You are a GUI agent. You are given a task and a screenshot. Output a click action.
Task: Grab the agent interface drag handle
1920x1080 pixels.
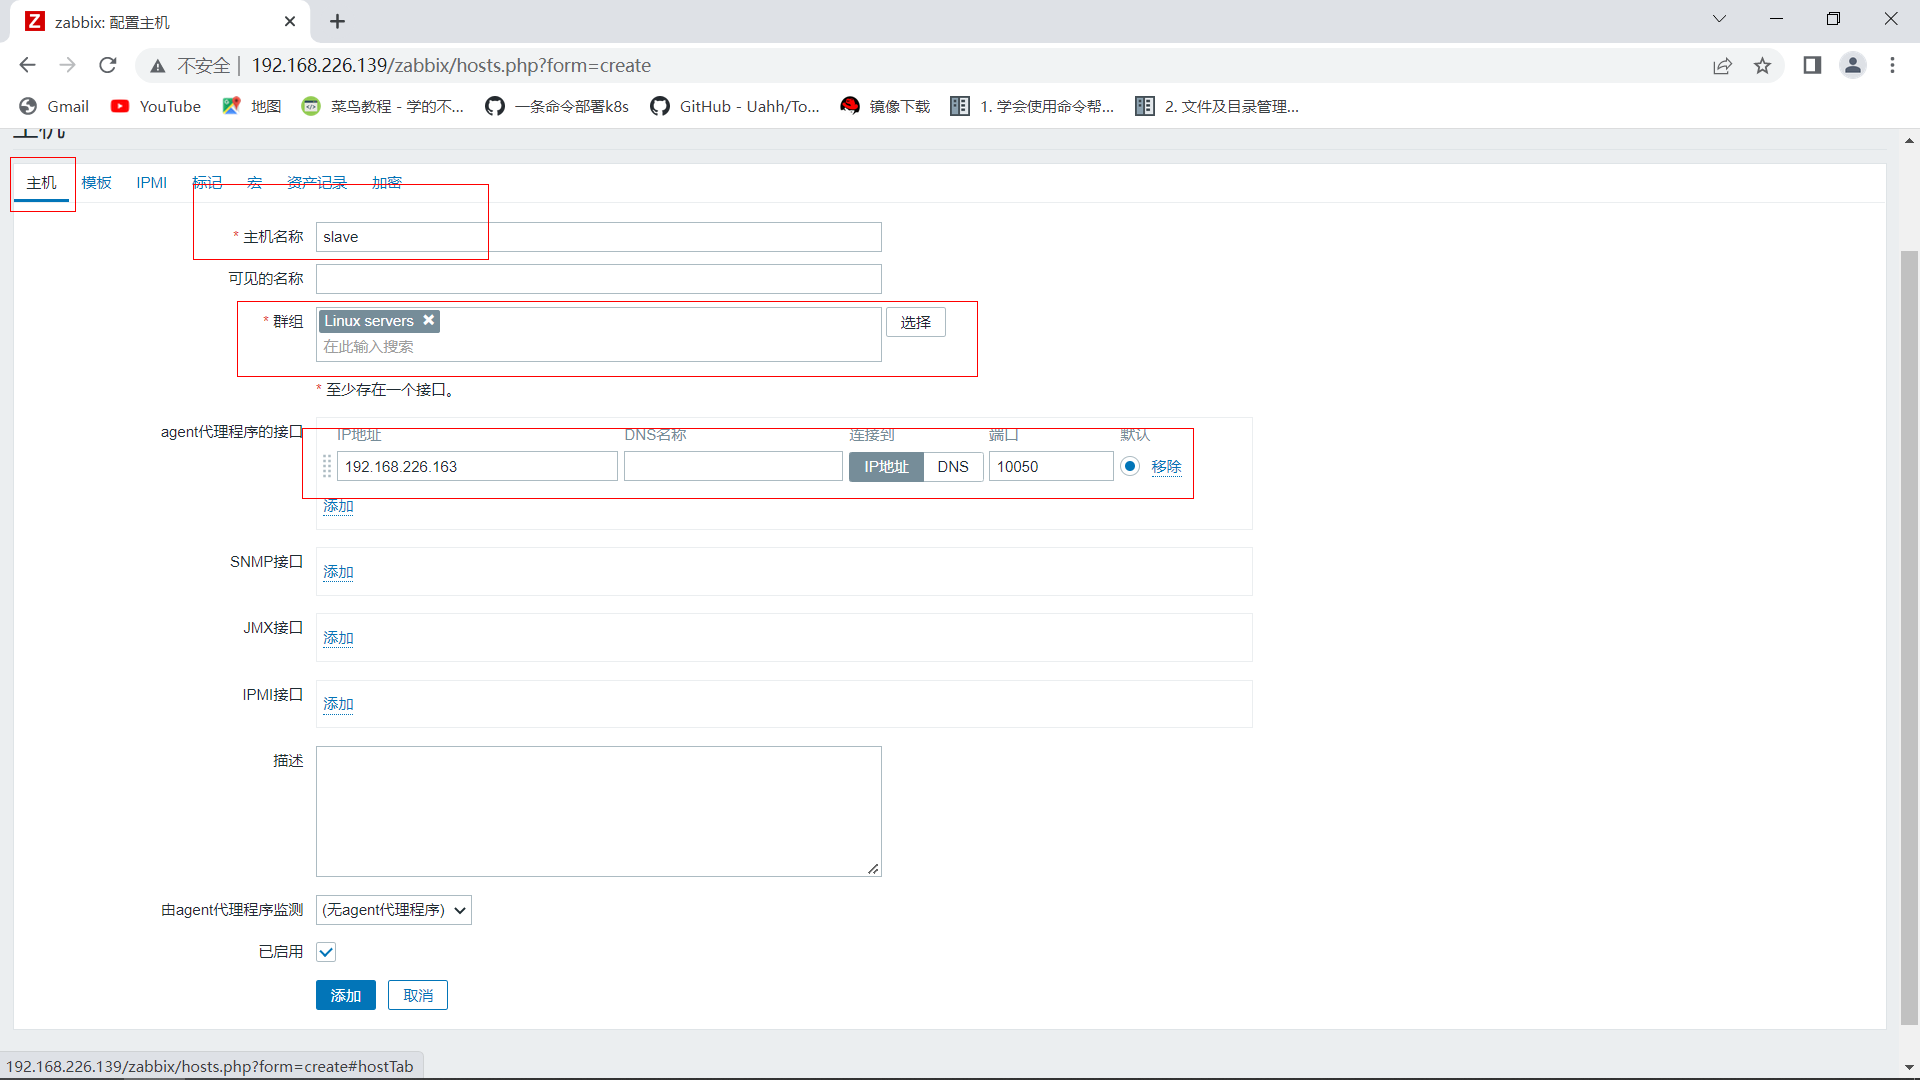pos(327,467)
